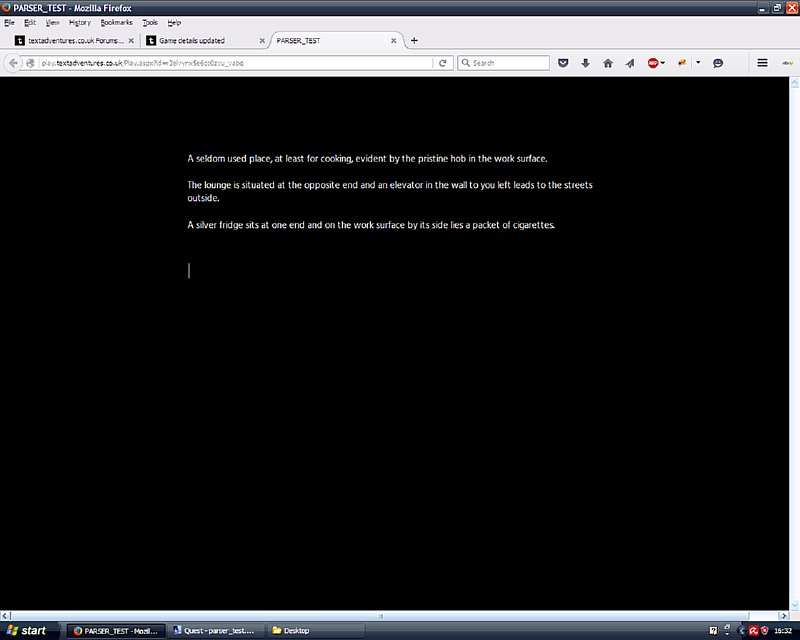Image resolution: width=800 pixels, height=640 pixels.
Task: Open the chat speech bubble icon
Action: point(718,63)
